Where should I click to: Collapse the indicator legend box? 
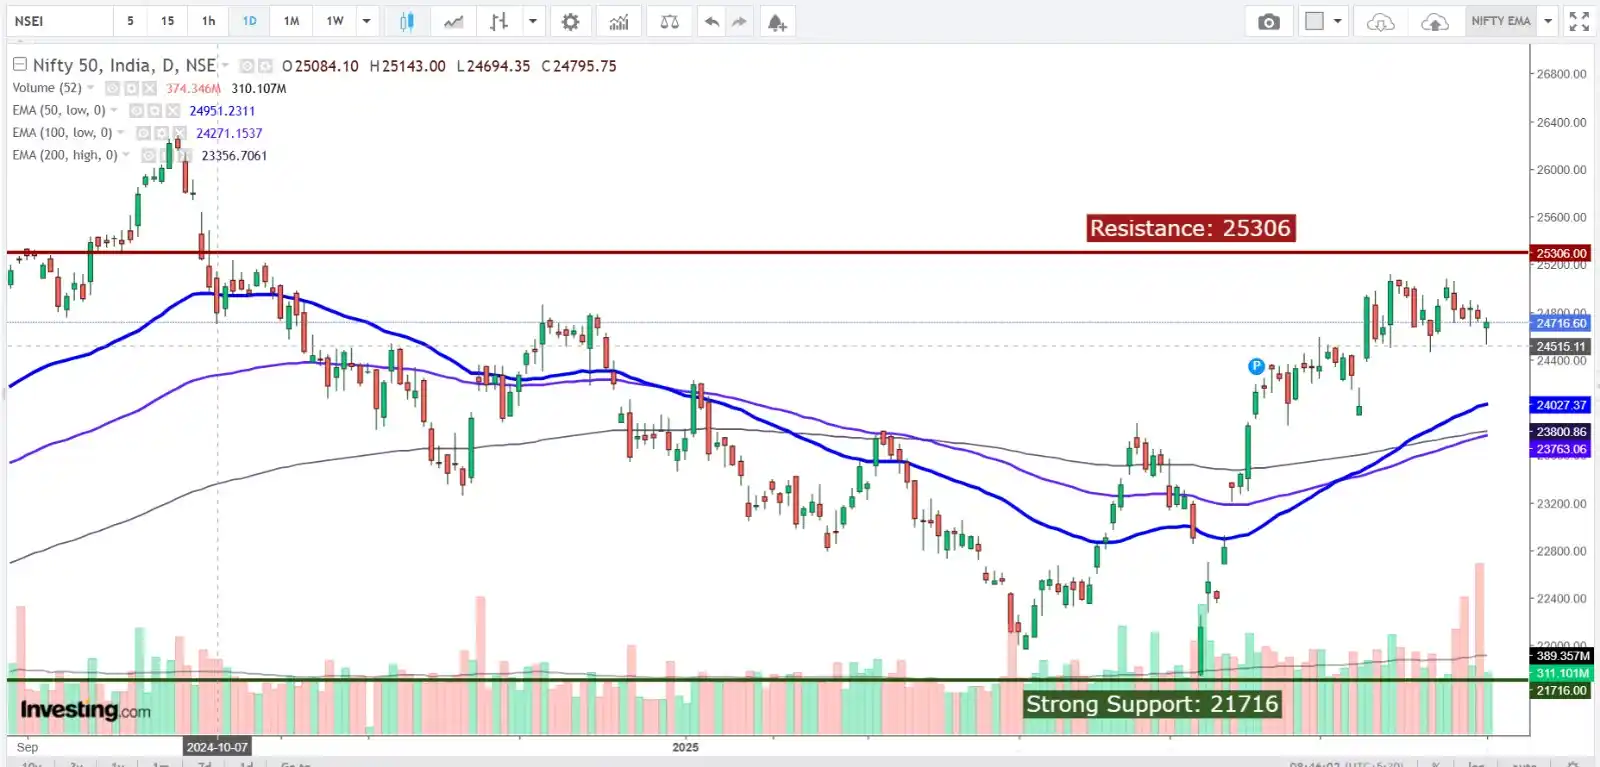click(x=19, y=64)
